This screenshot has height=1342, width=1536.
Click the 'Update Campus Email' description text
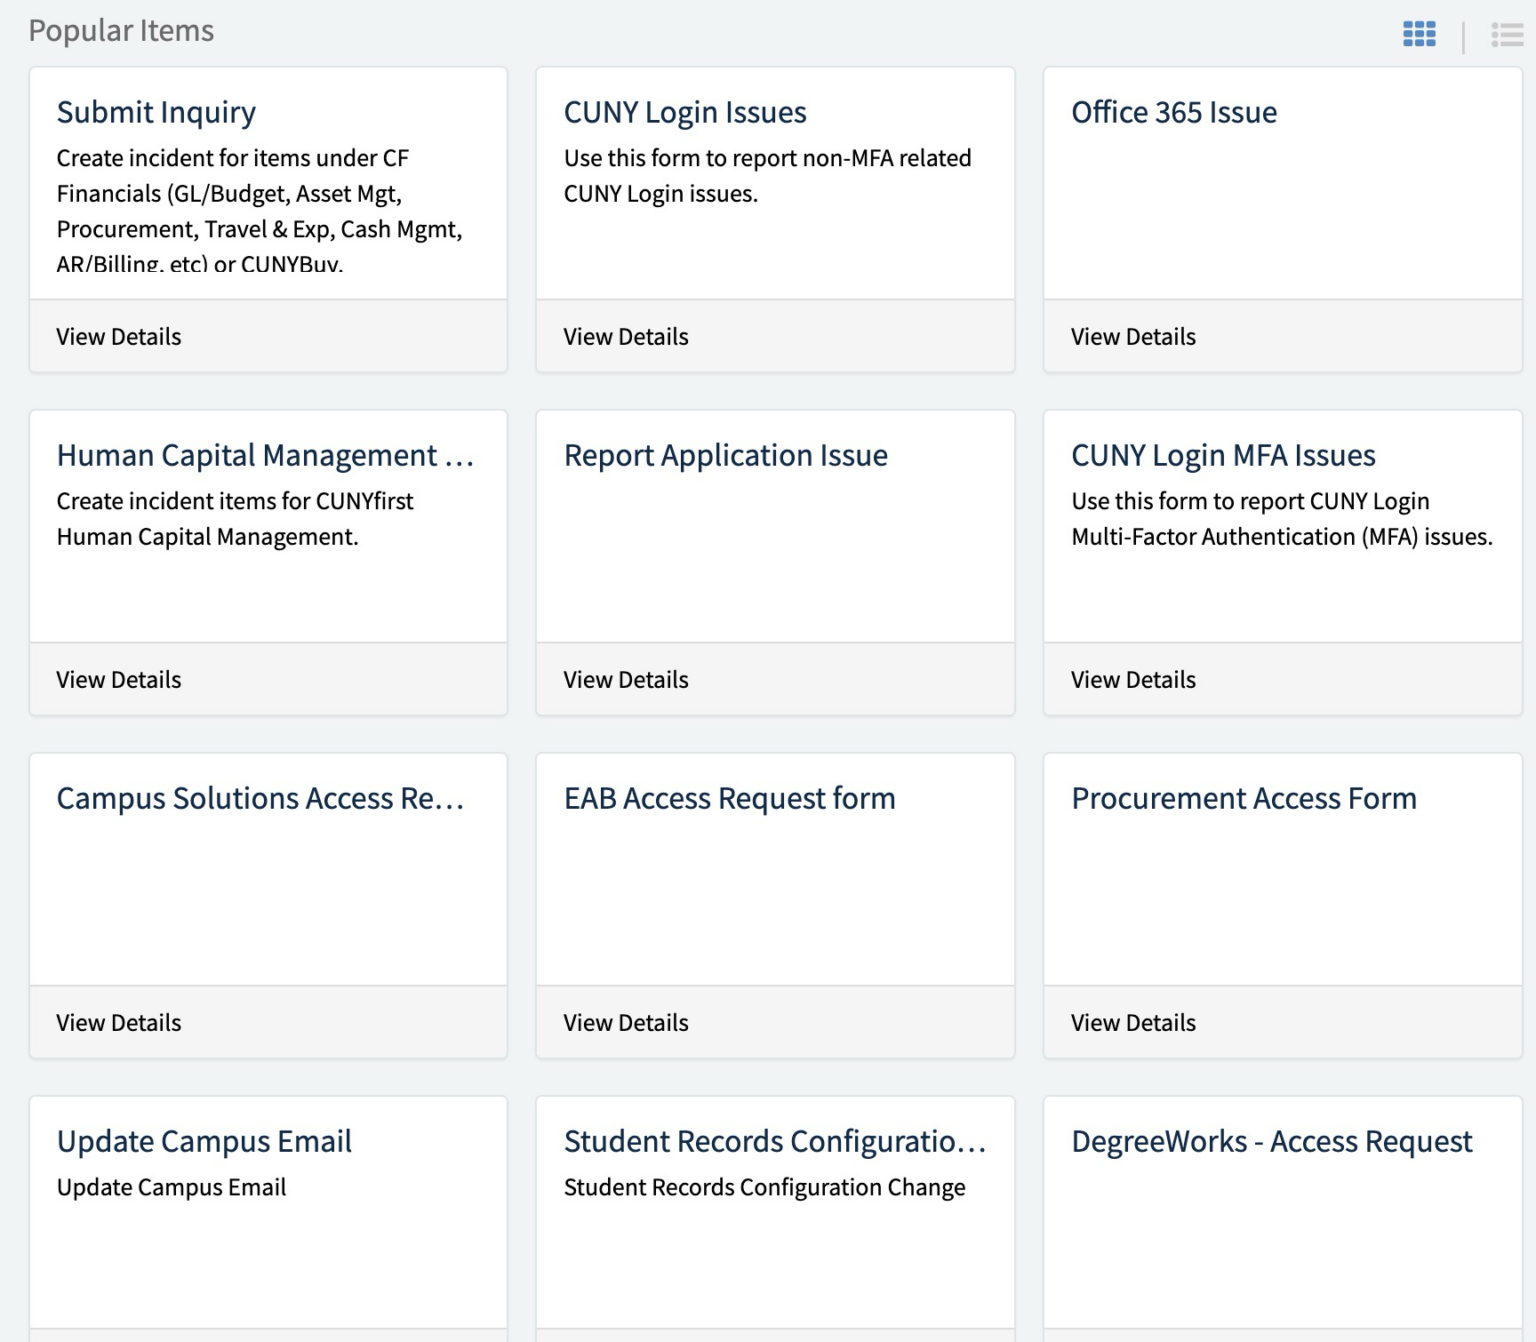171,1187
